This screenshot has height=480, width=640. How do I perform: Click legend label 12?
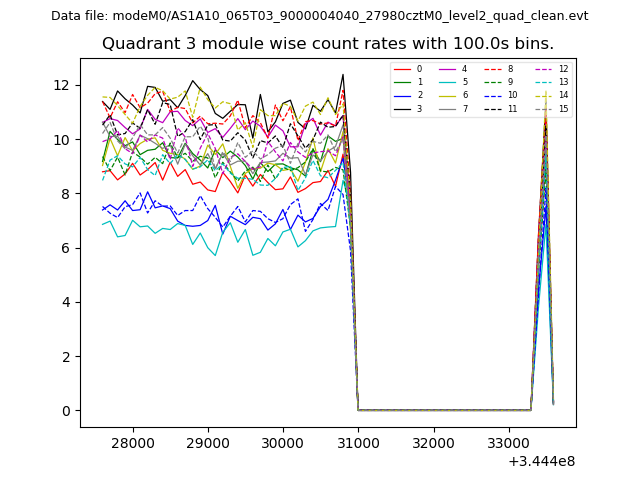tap(563, 69)
